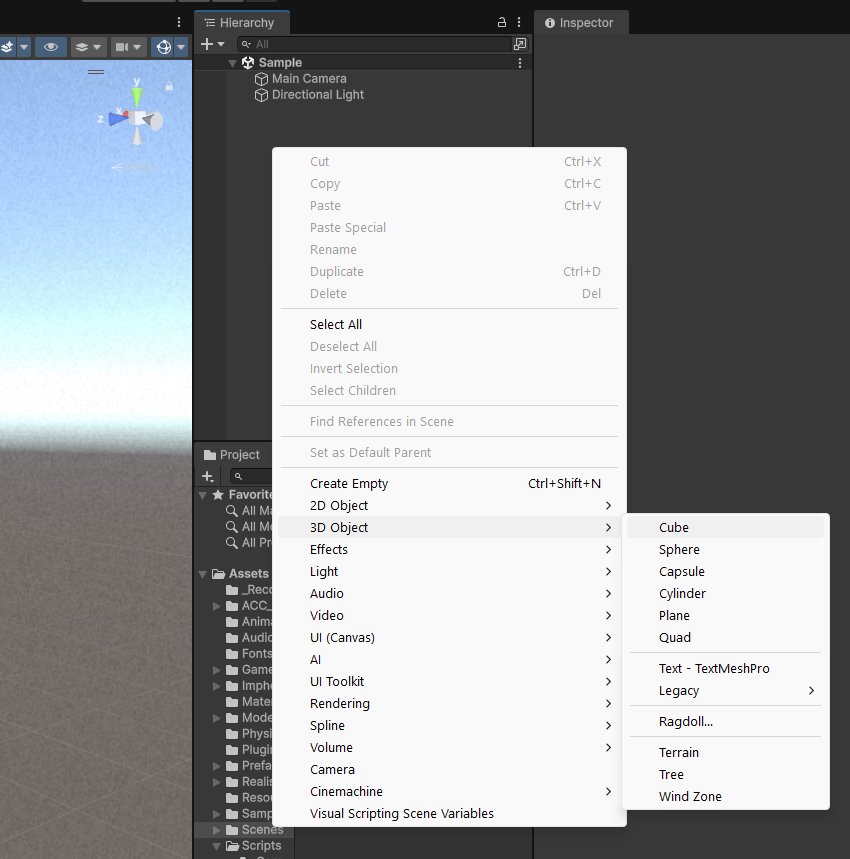The height and width of the screenshot is (859, 850).
Task: Open the gizmos dropdown arrow
Action: [181, 47]
